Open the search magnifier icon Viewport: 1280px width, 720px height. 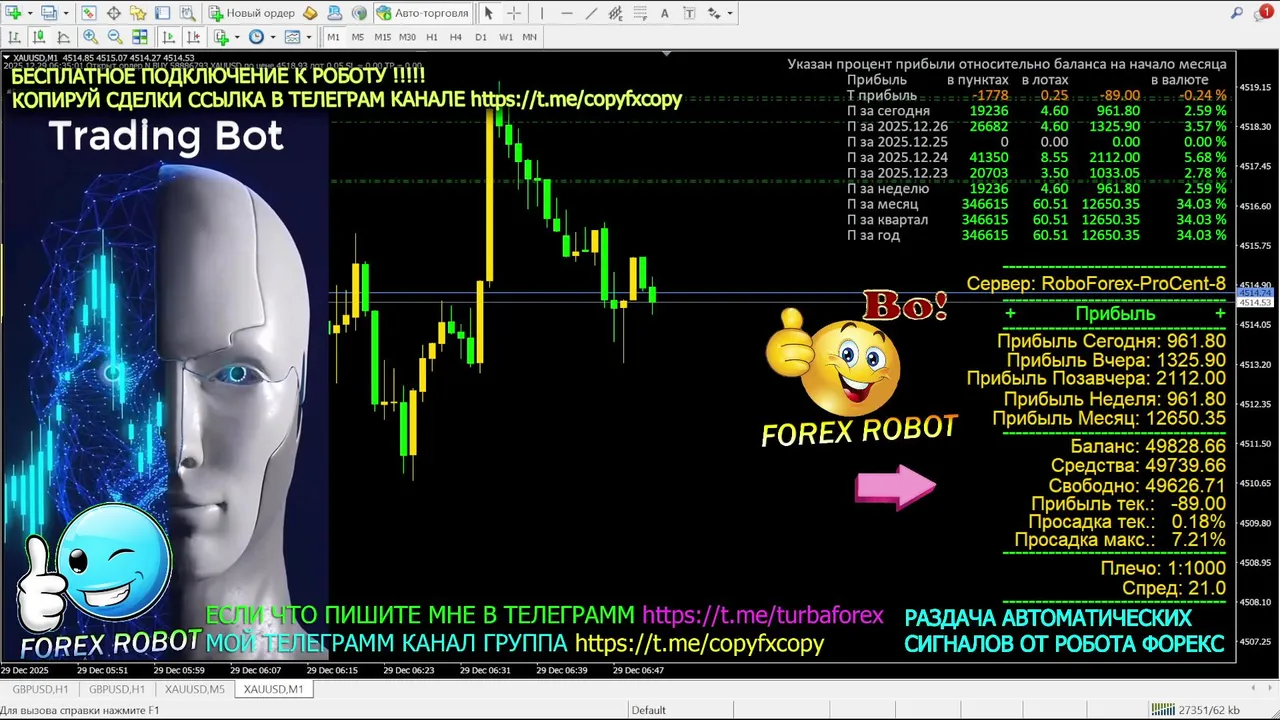click(1237, 14)
